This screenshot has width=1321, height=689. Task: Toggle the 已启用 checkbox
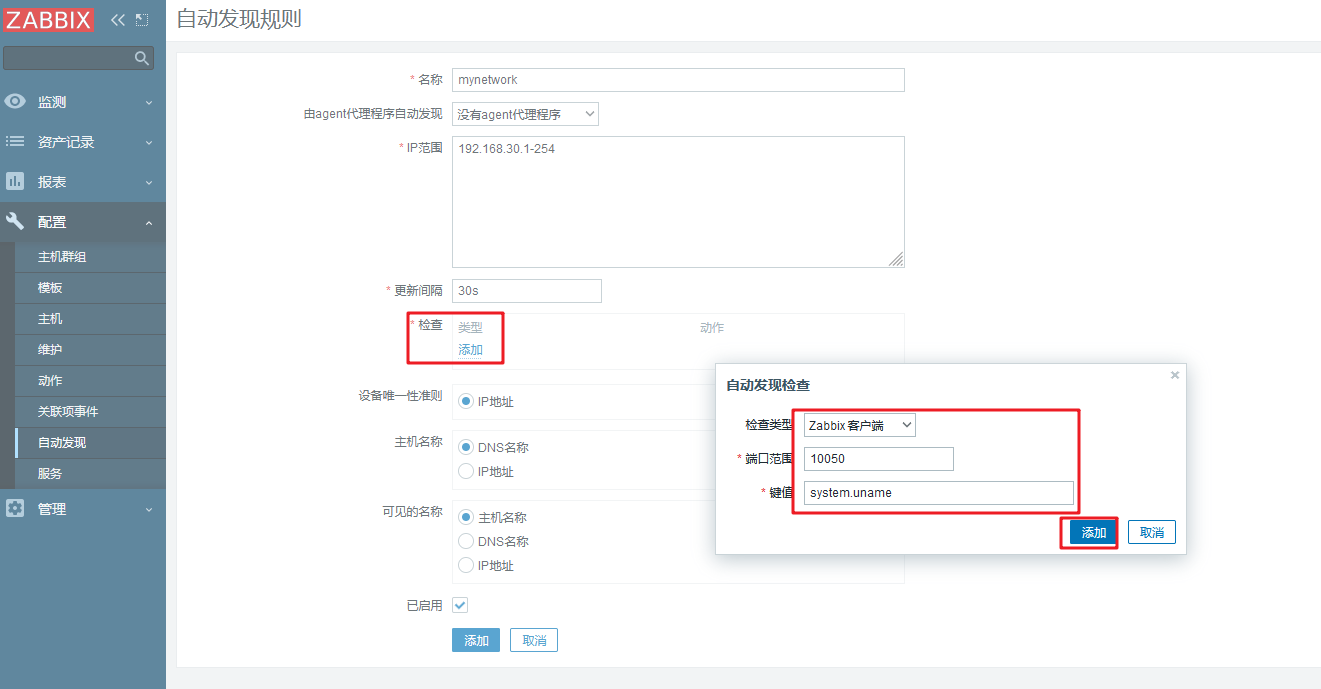(460, 605)
